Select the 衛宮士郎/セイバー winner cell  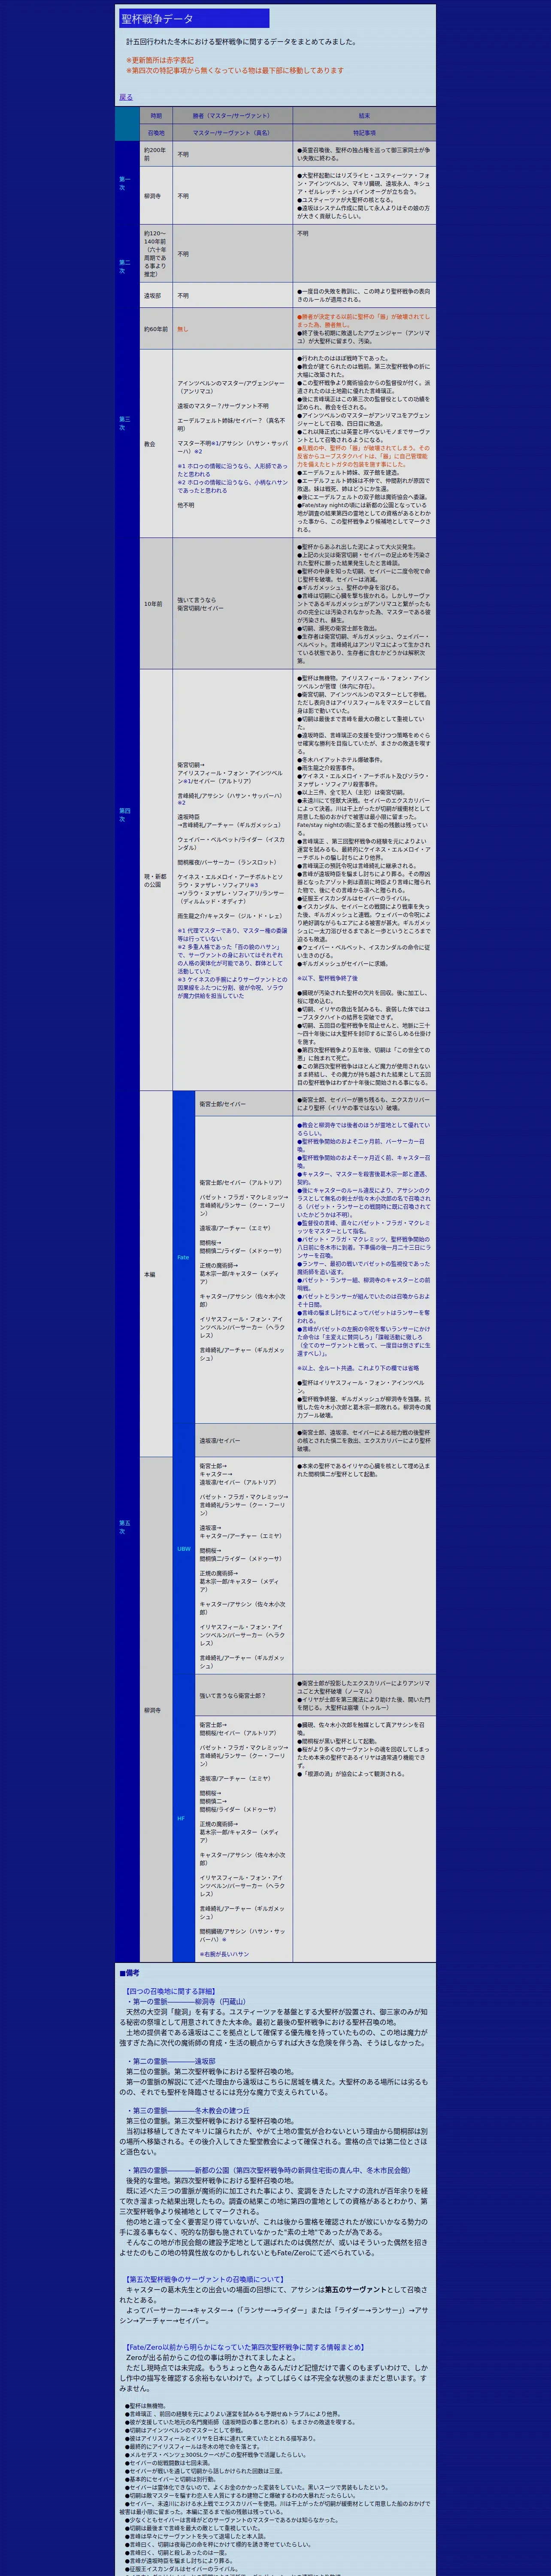click(244, 1104)
